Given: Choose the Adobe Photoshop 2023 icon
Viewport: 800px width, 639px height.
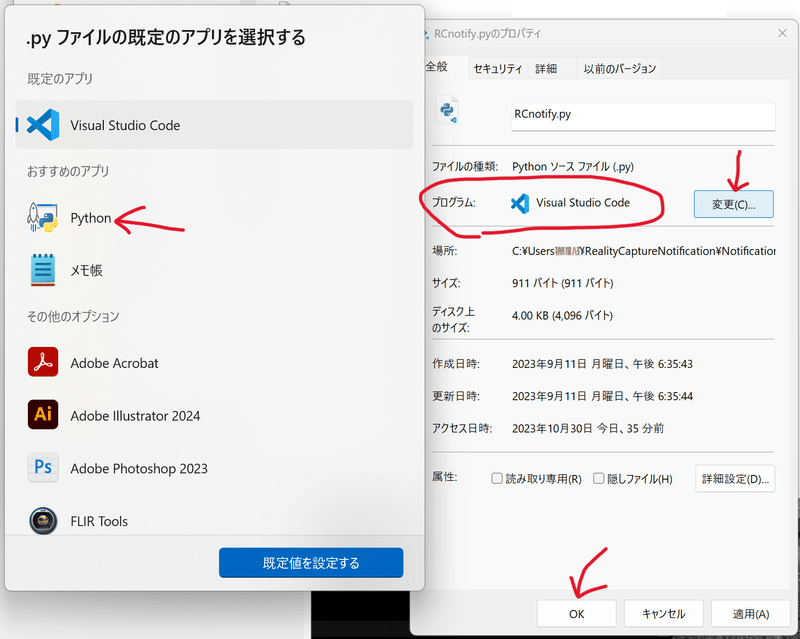Looking at the screenshot, I should pos(43,467).
